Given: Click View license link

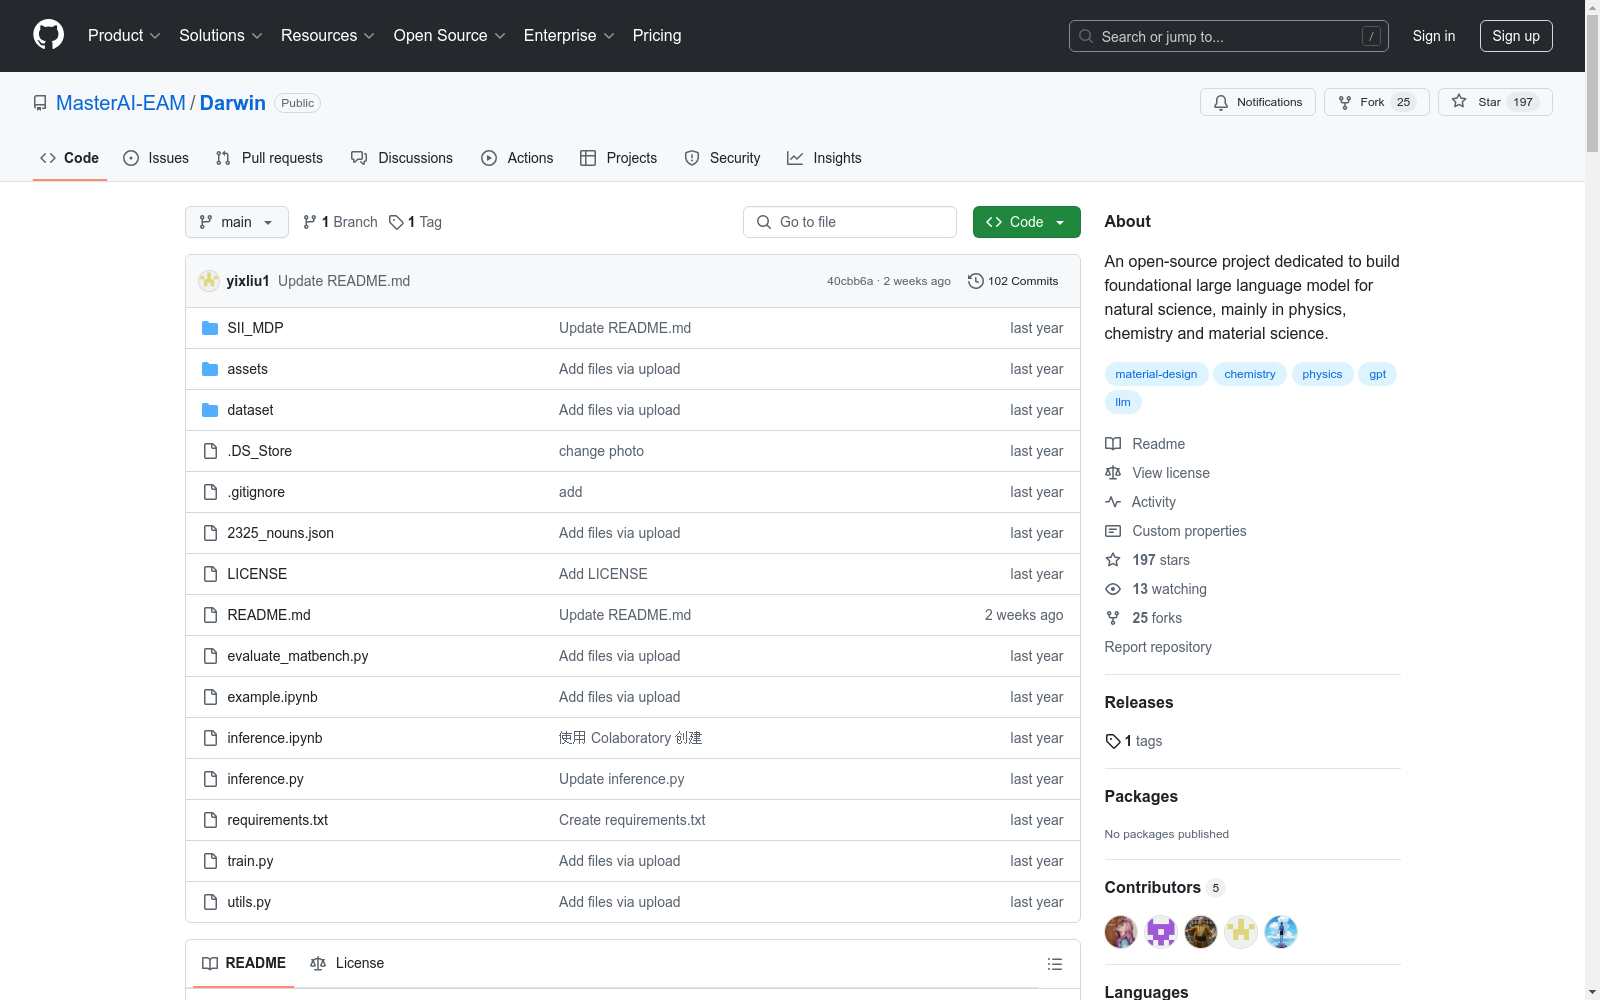Looking at the screenshot, I should pos(1158,473).
